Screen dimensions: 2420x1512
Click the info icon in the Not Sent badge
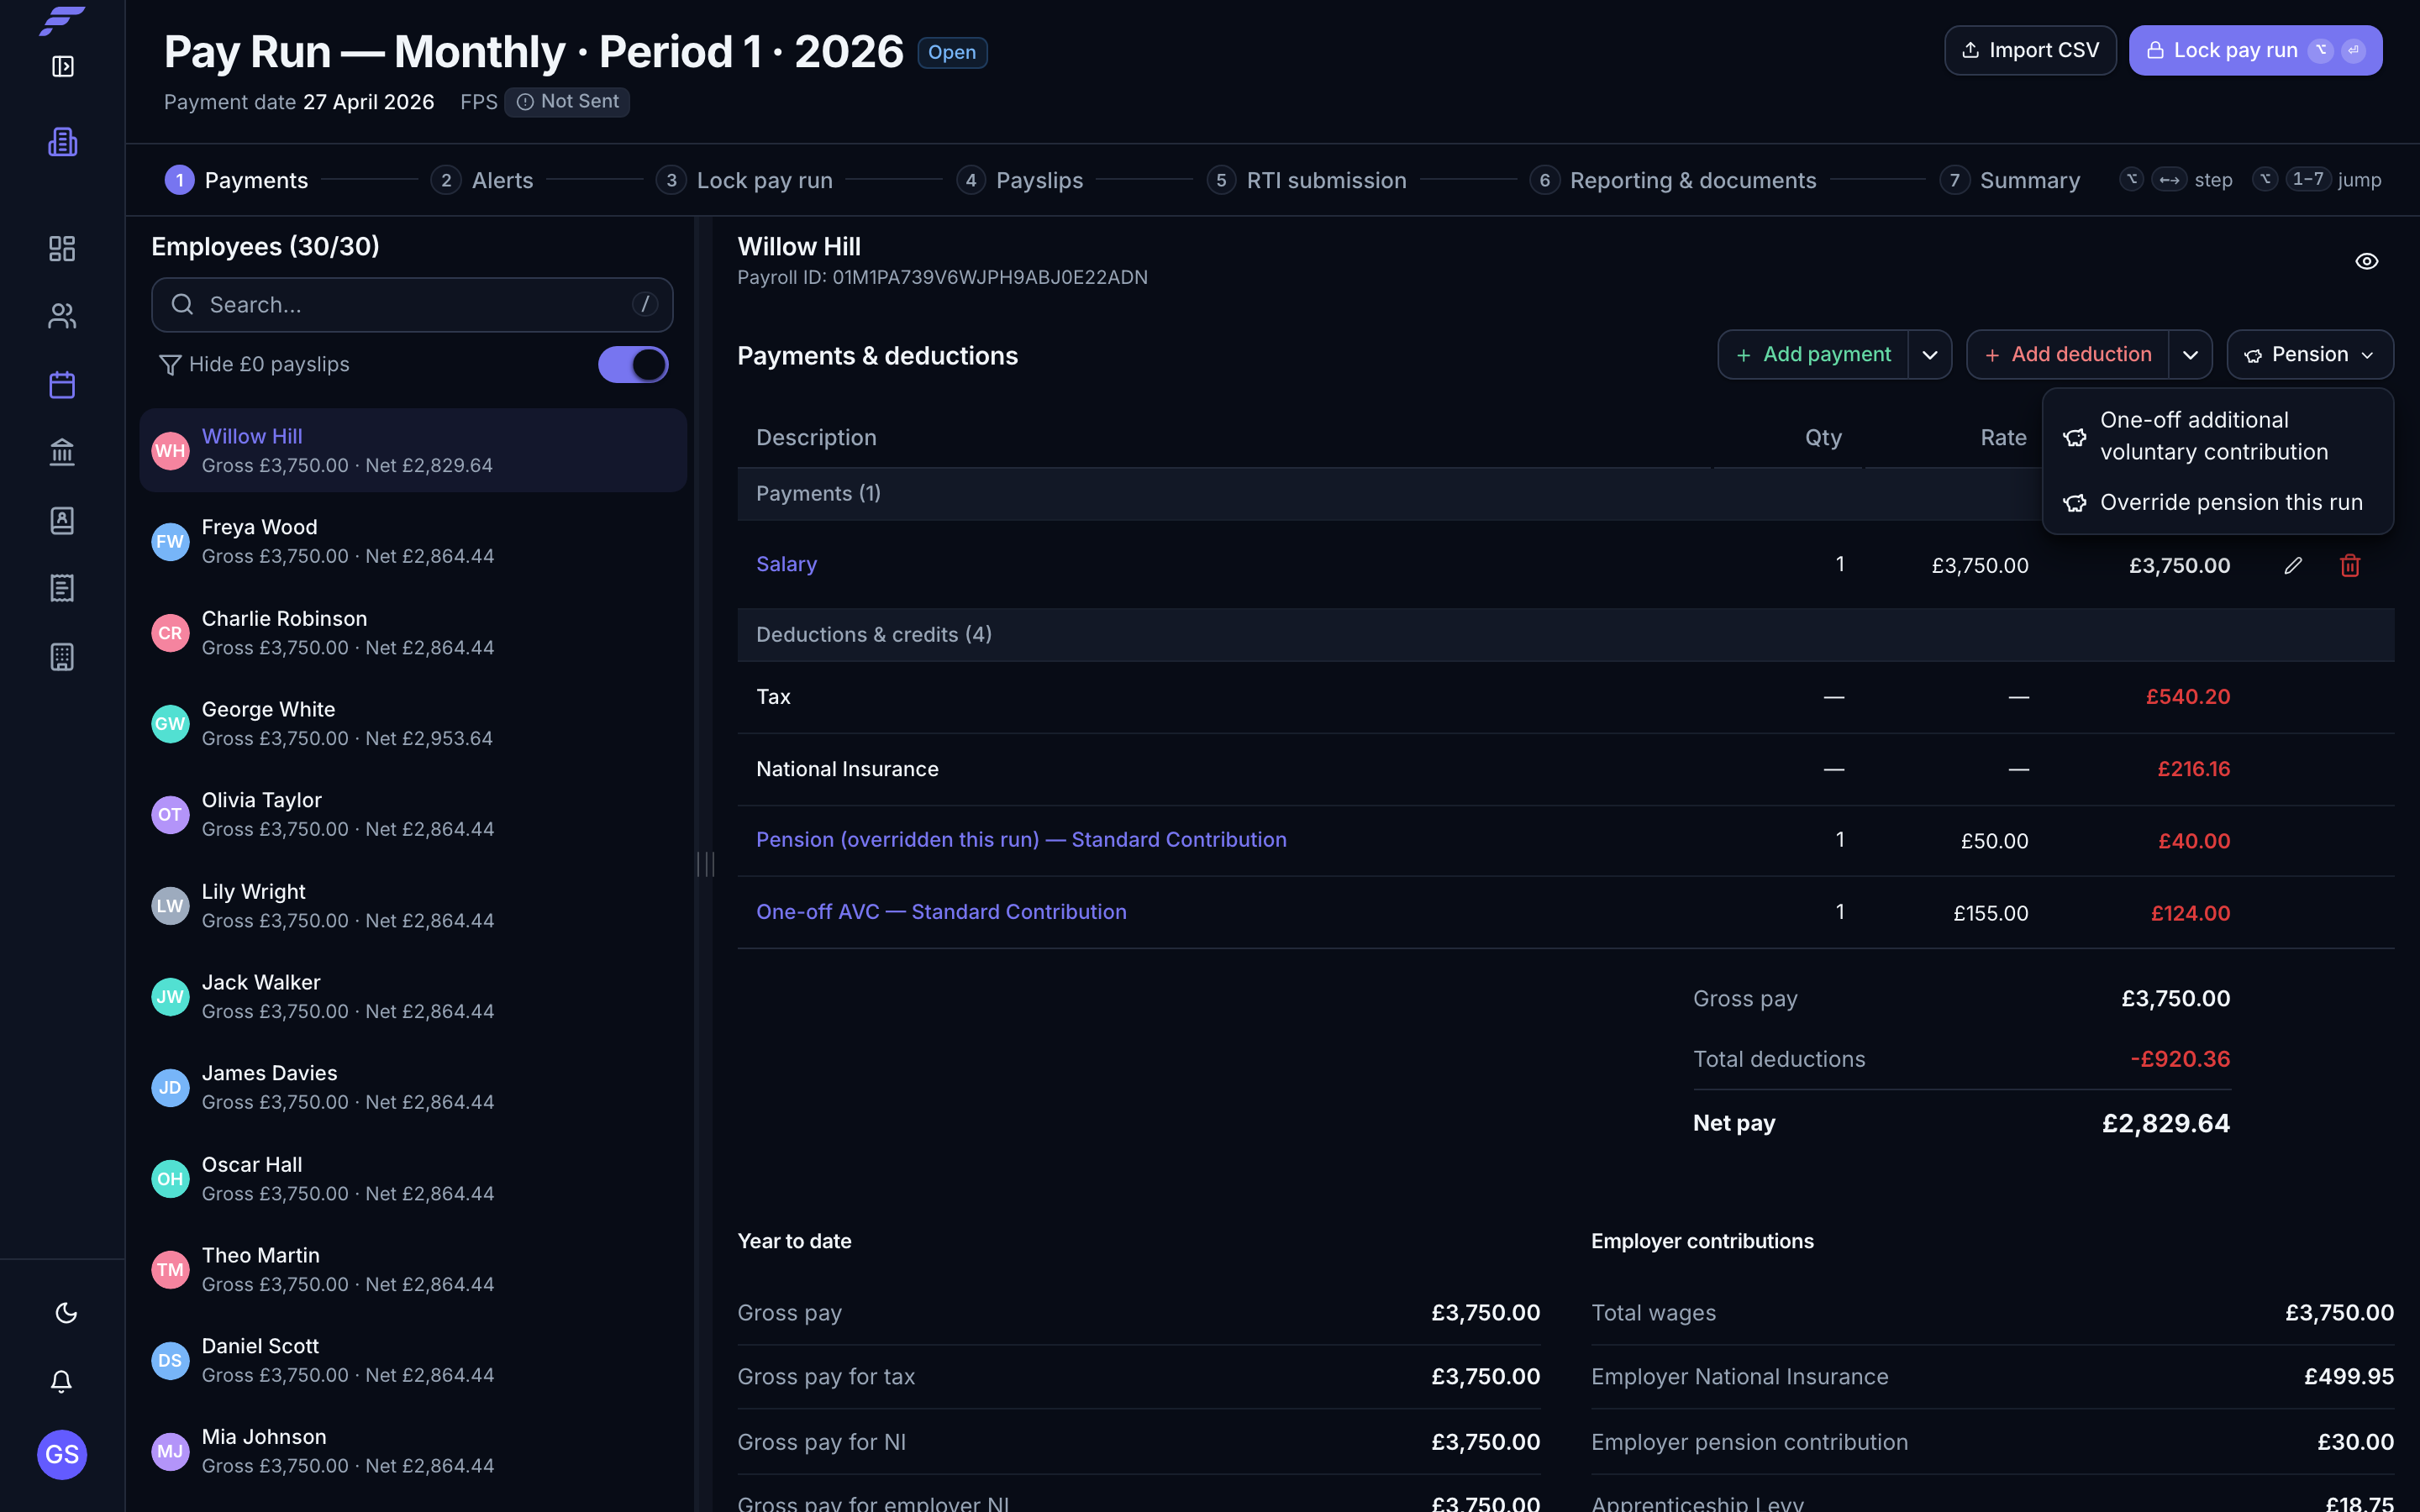525,102
